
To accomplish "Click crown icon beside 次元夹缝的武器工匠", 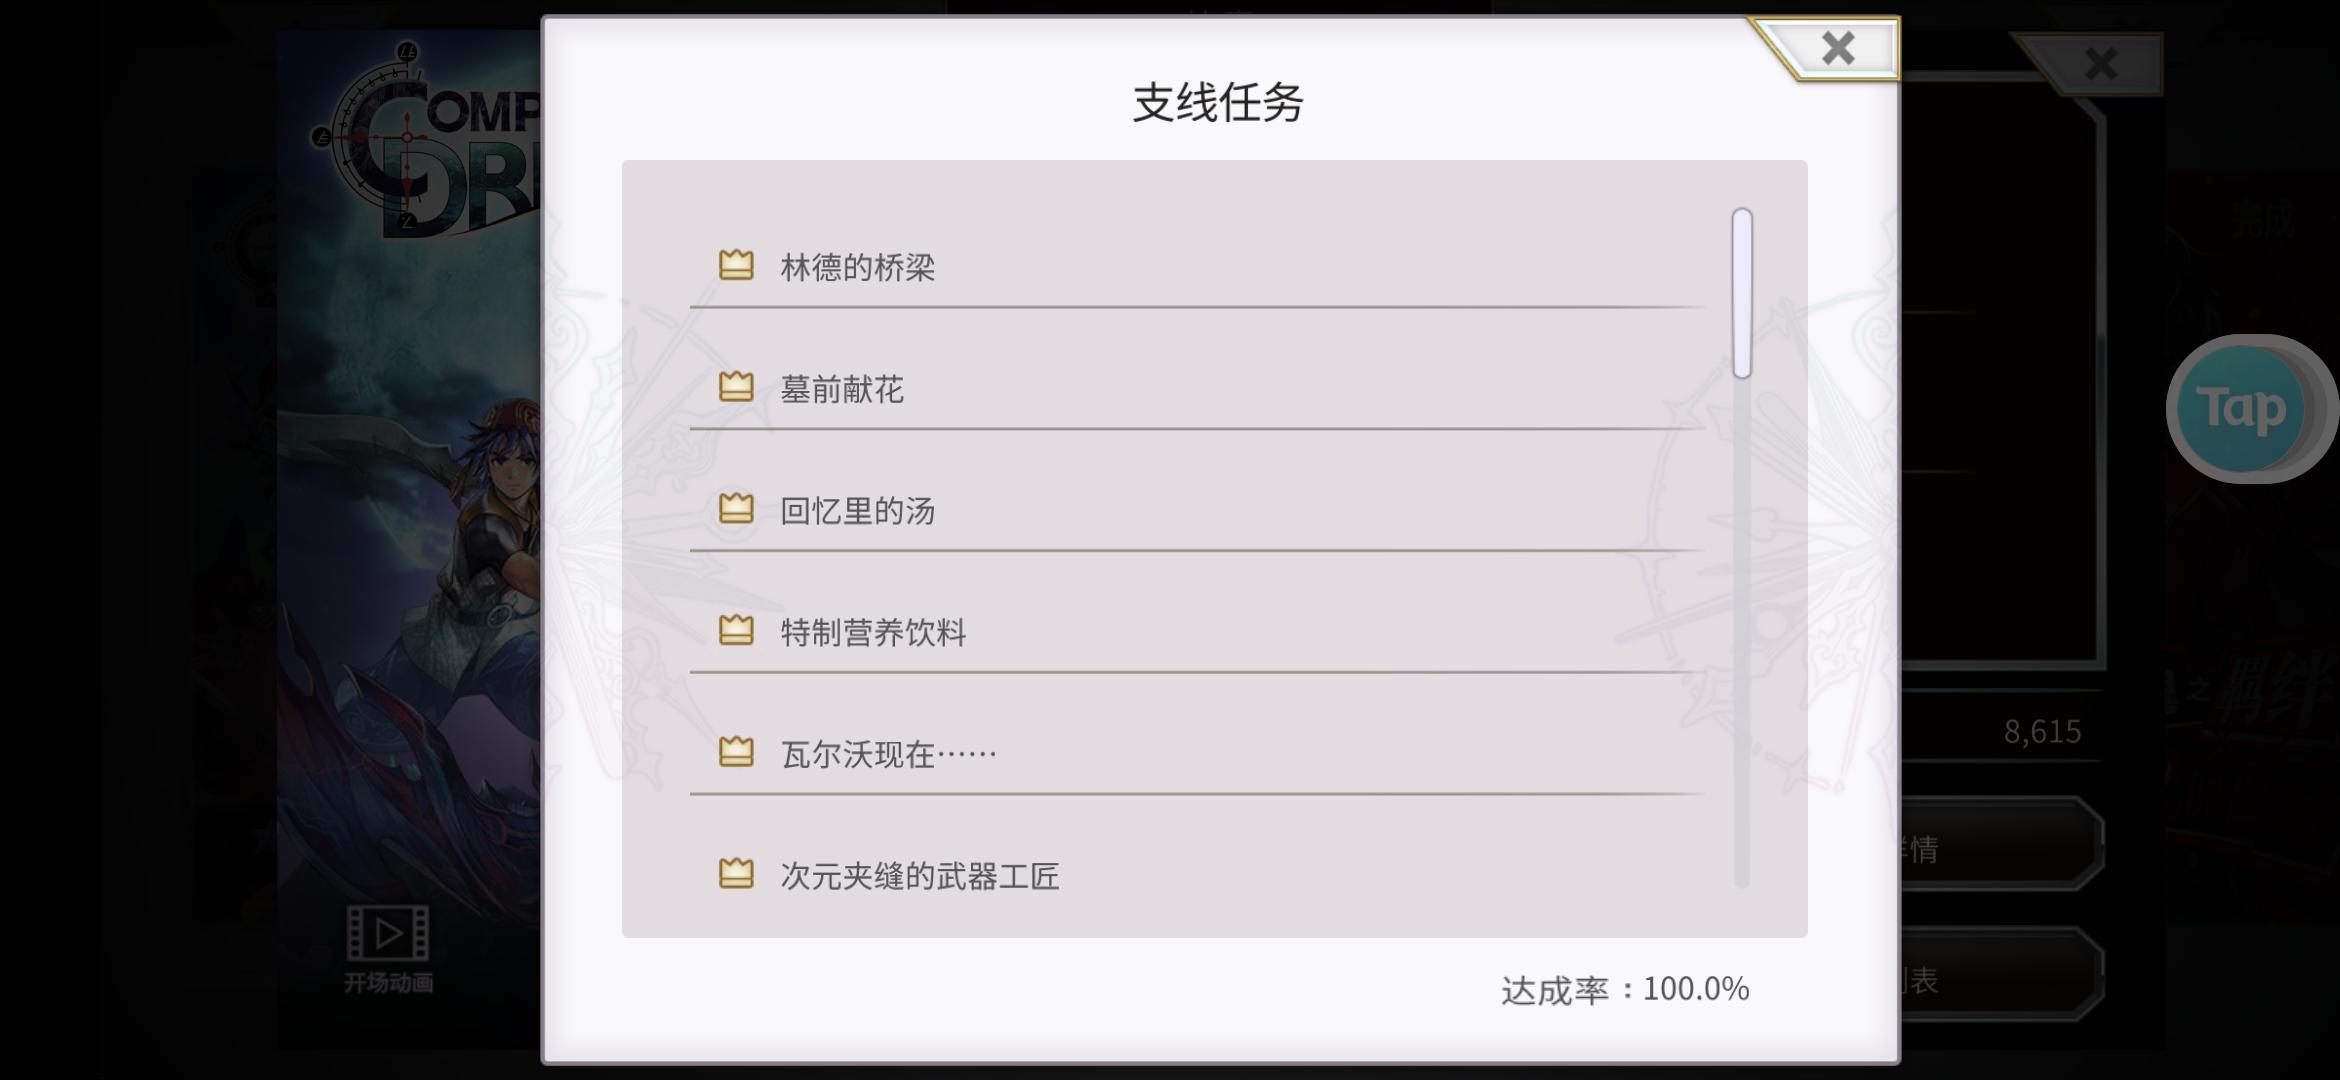I will point(736,874).
